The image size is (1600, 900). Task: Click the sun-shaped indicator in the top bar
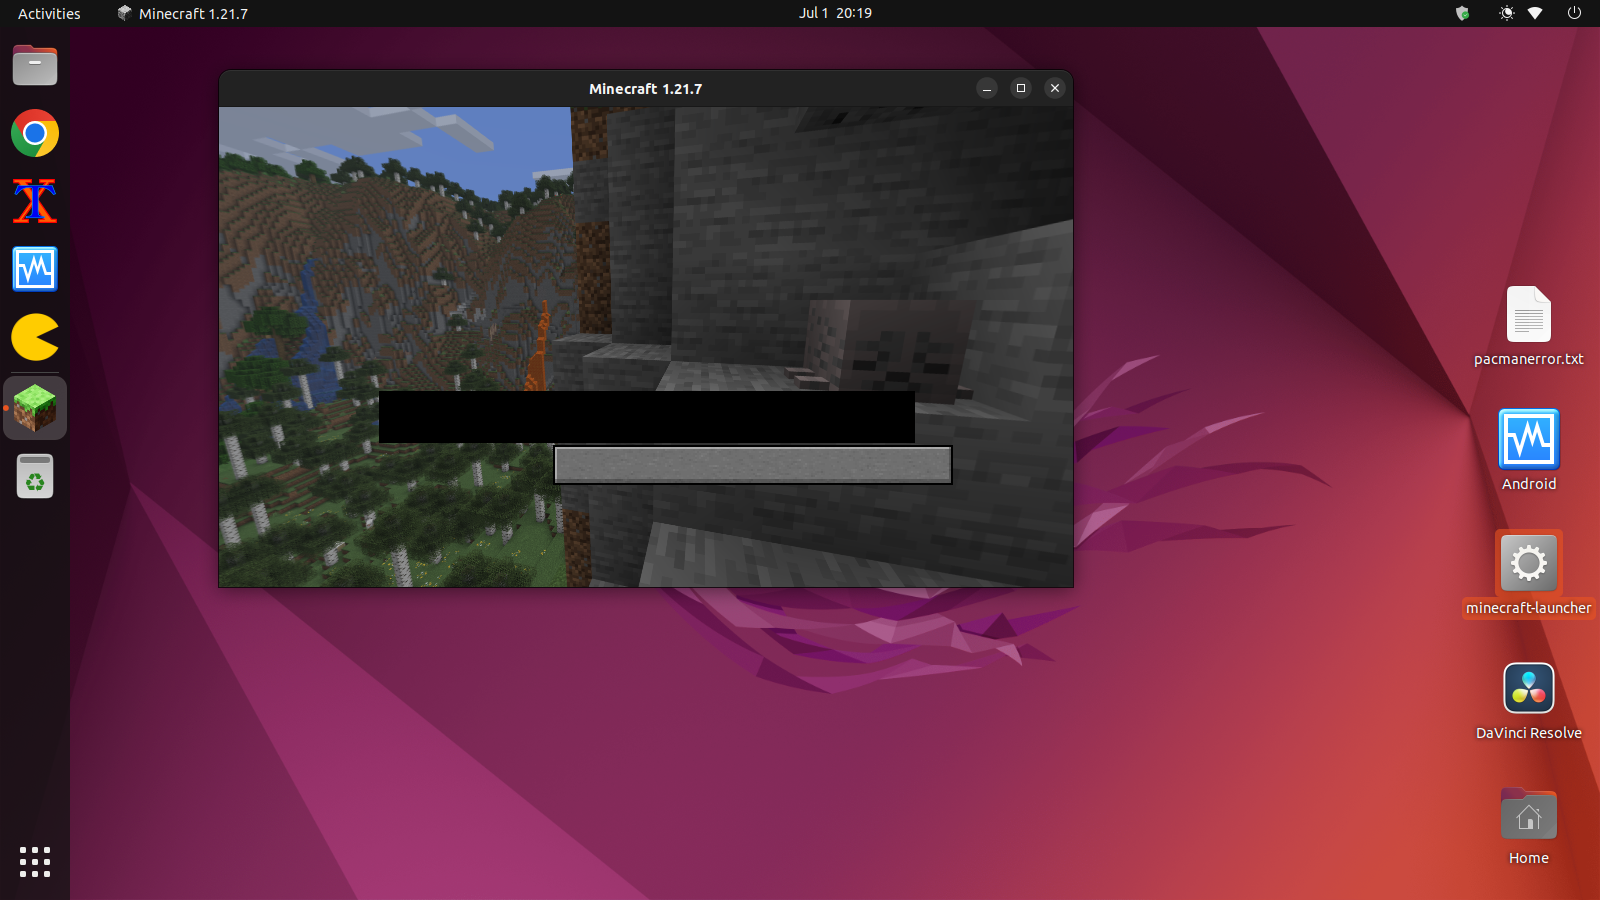1506,13
